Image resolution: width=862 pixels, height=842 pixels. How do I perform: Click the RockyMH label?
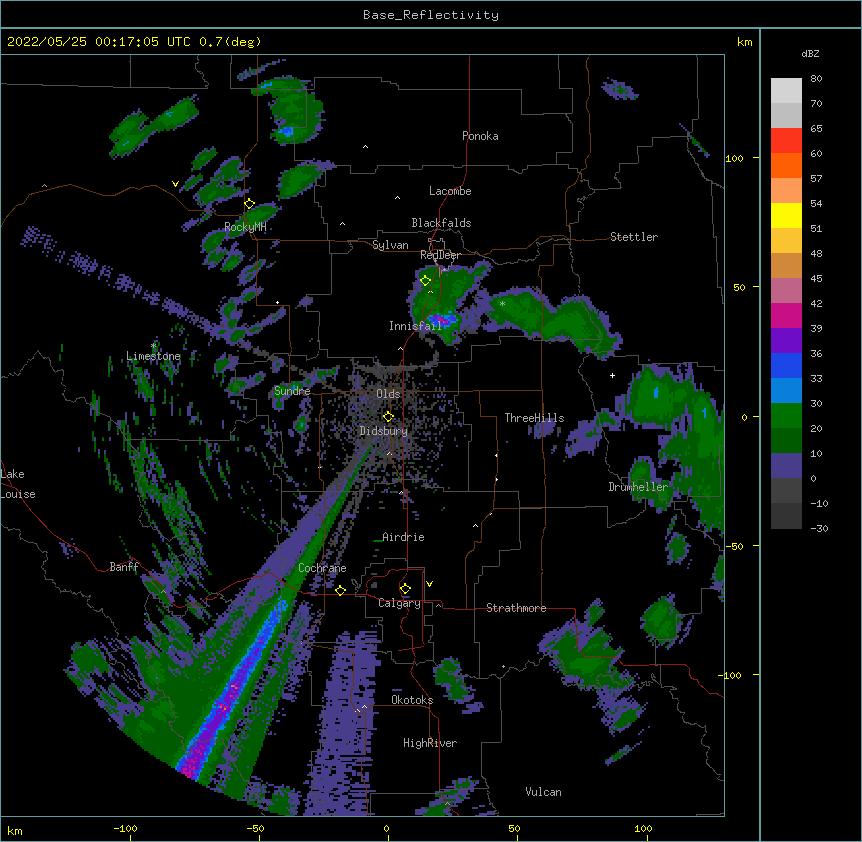click(245, 227)
